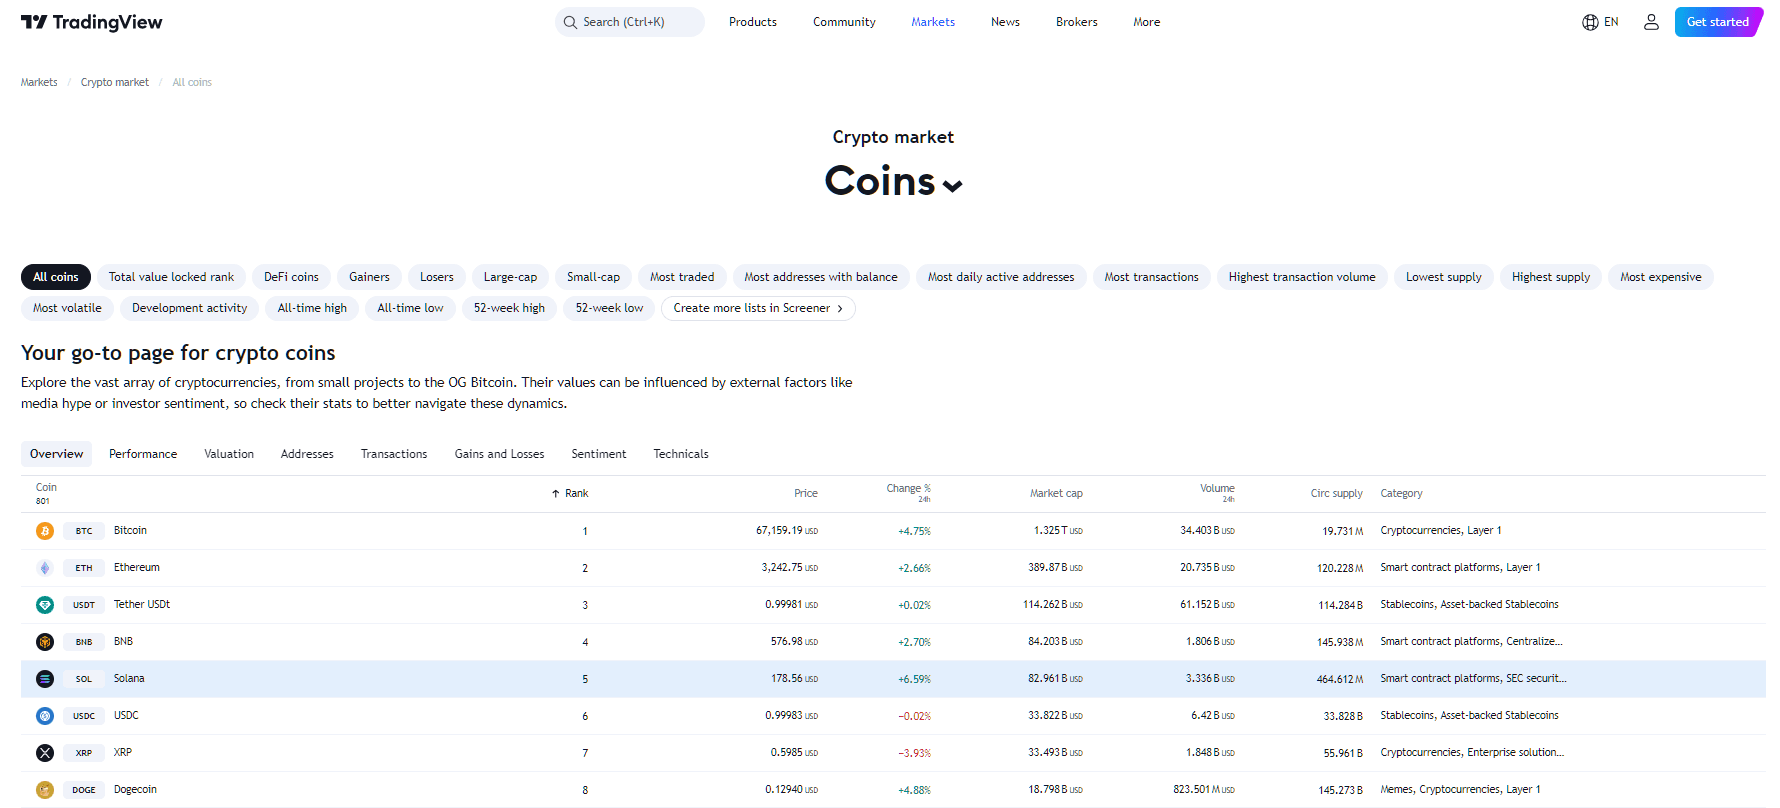The height and width of the screenshot is (808, 1780).
Task: Click the Ethereum coin logo
Action: [45, 568]
